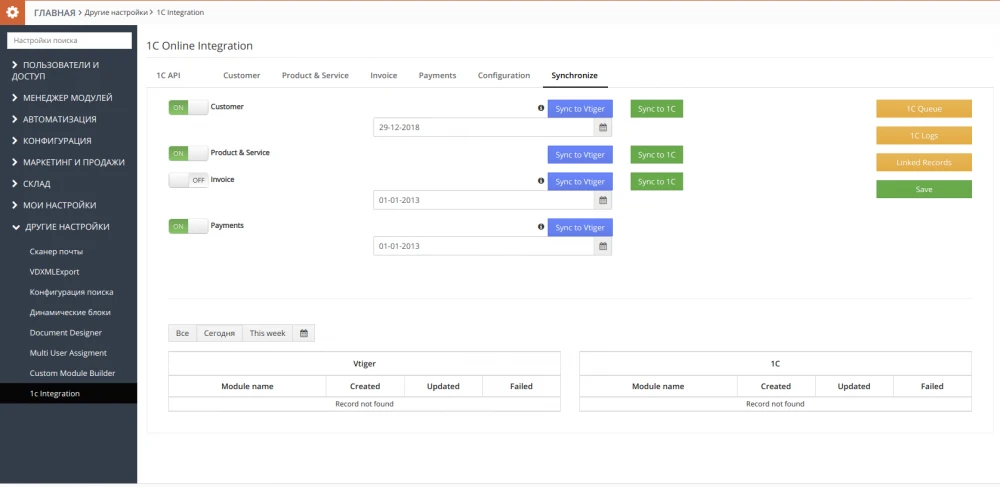Filter the log by Сегодня

219,333
